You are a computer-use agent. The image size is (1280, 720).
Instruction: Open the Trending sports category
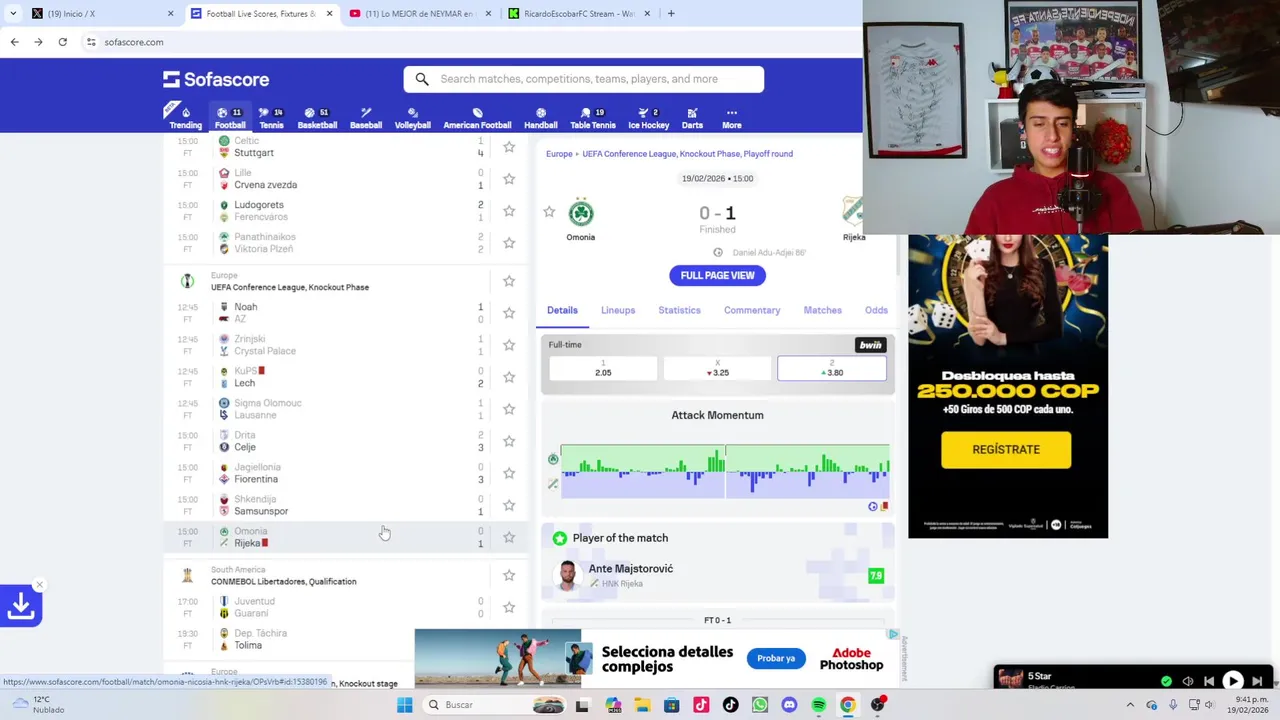[x=185, y=118]
